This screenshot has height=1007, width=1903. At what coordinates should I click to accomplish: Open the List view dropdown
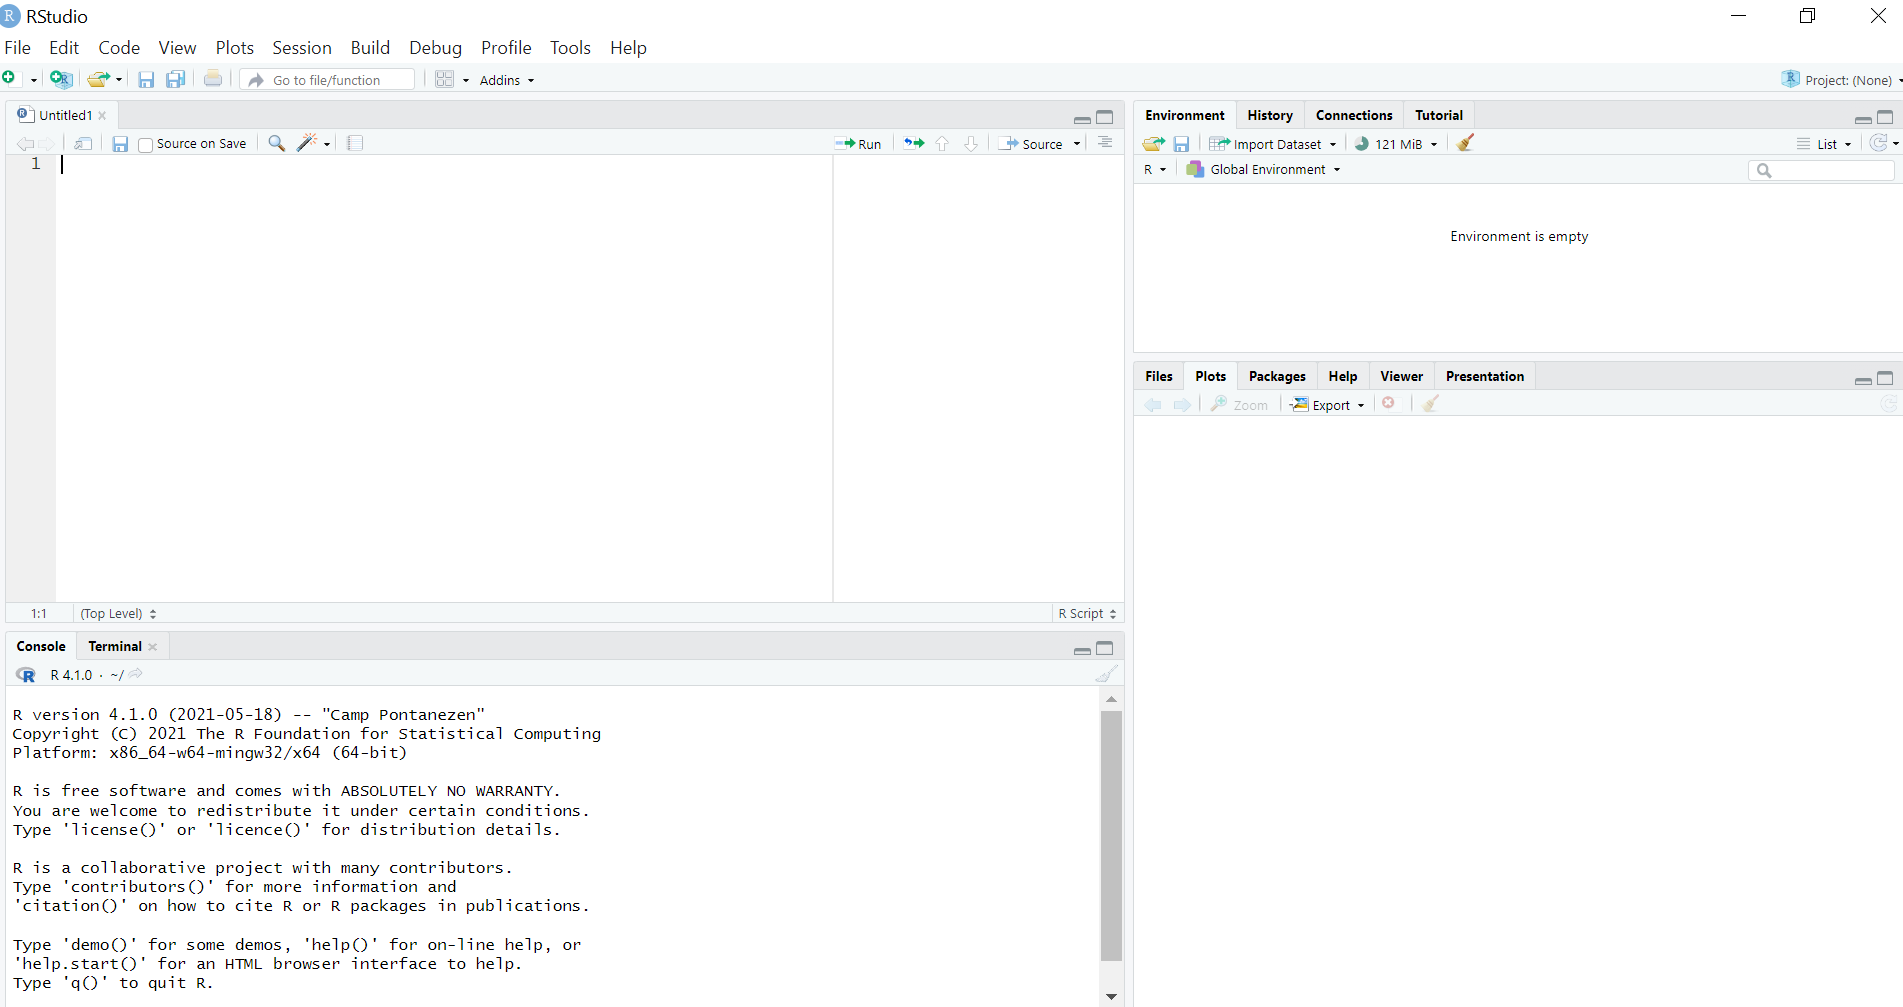click(x=1825, y=144)
